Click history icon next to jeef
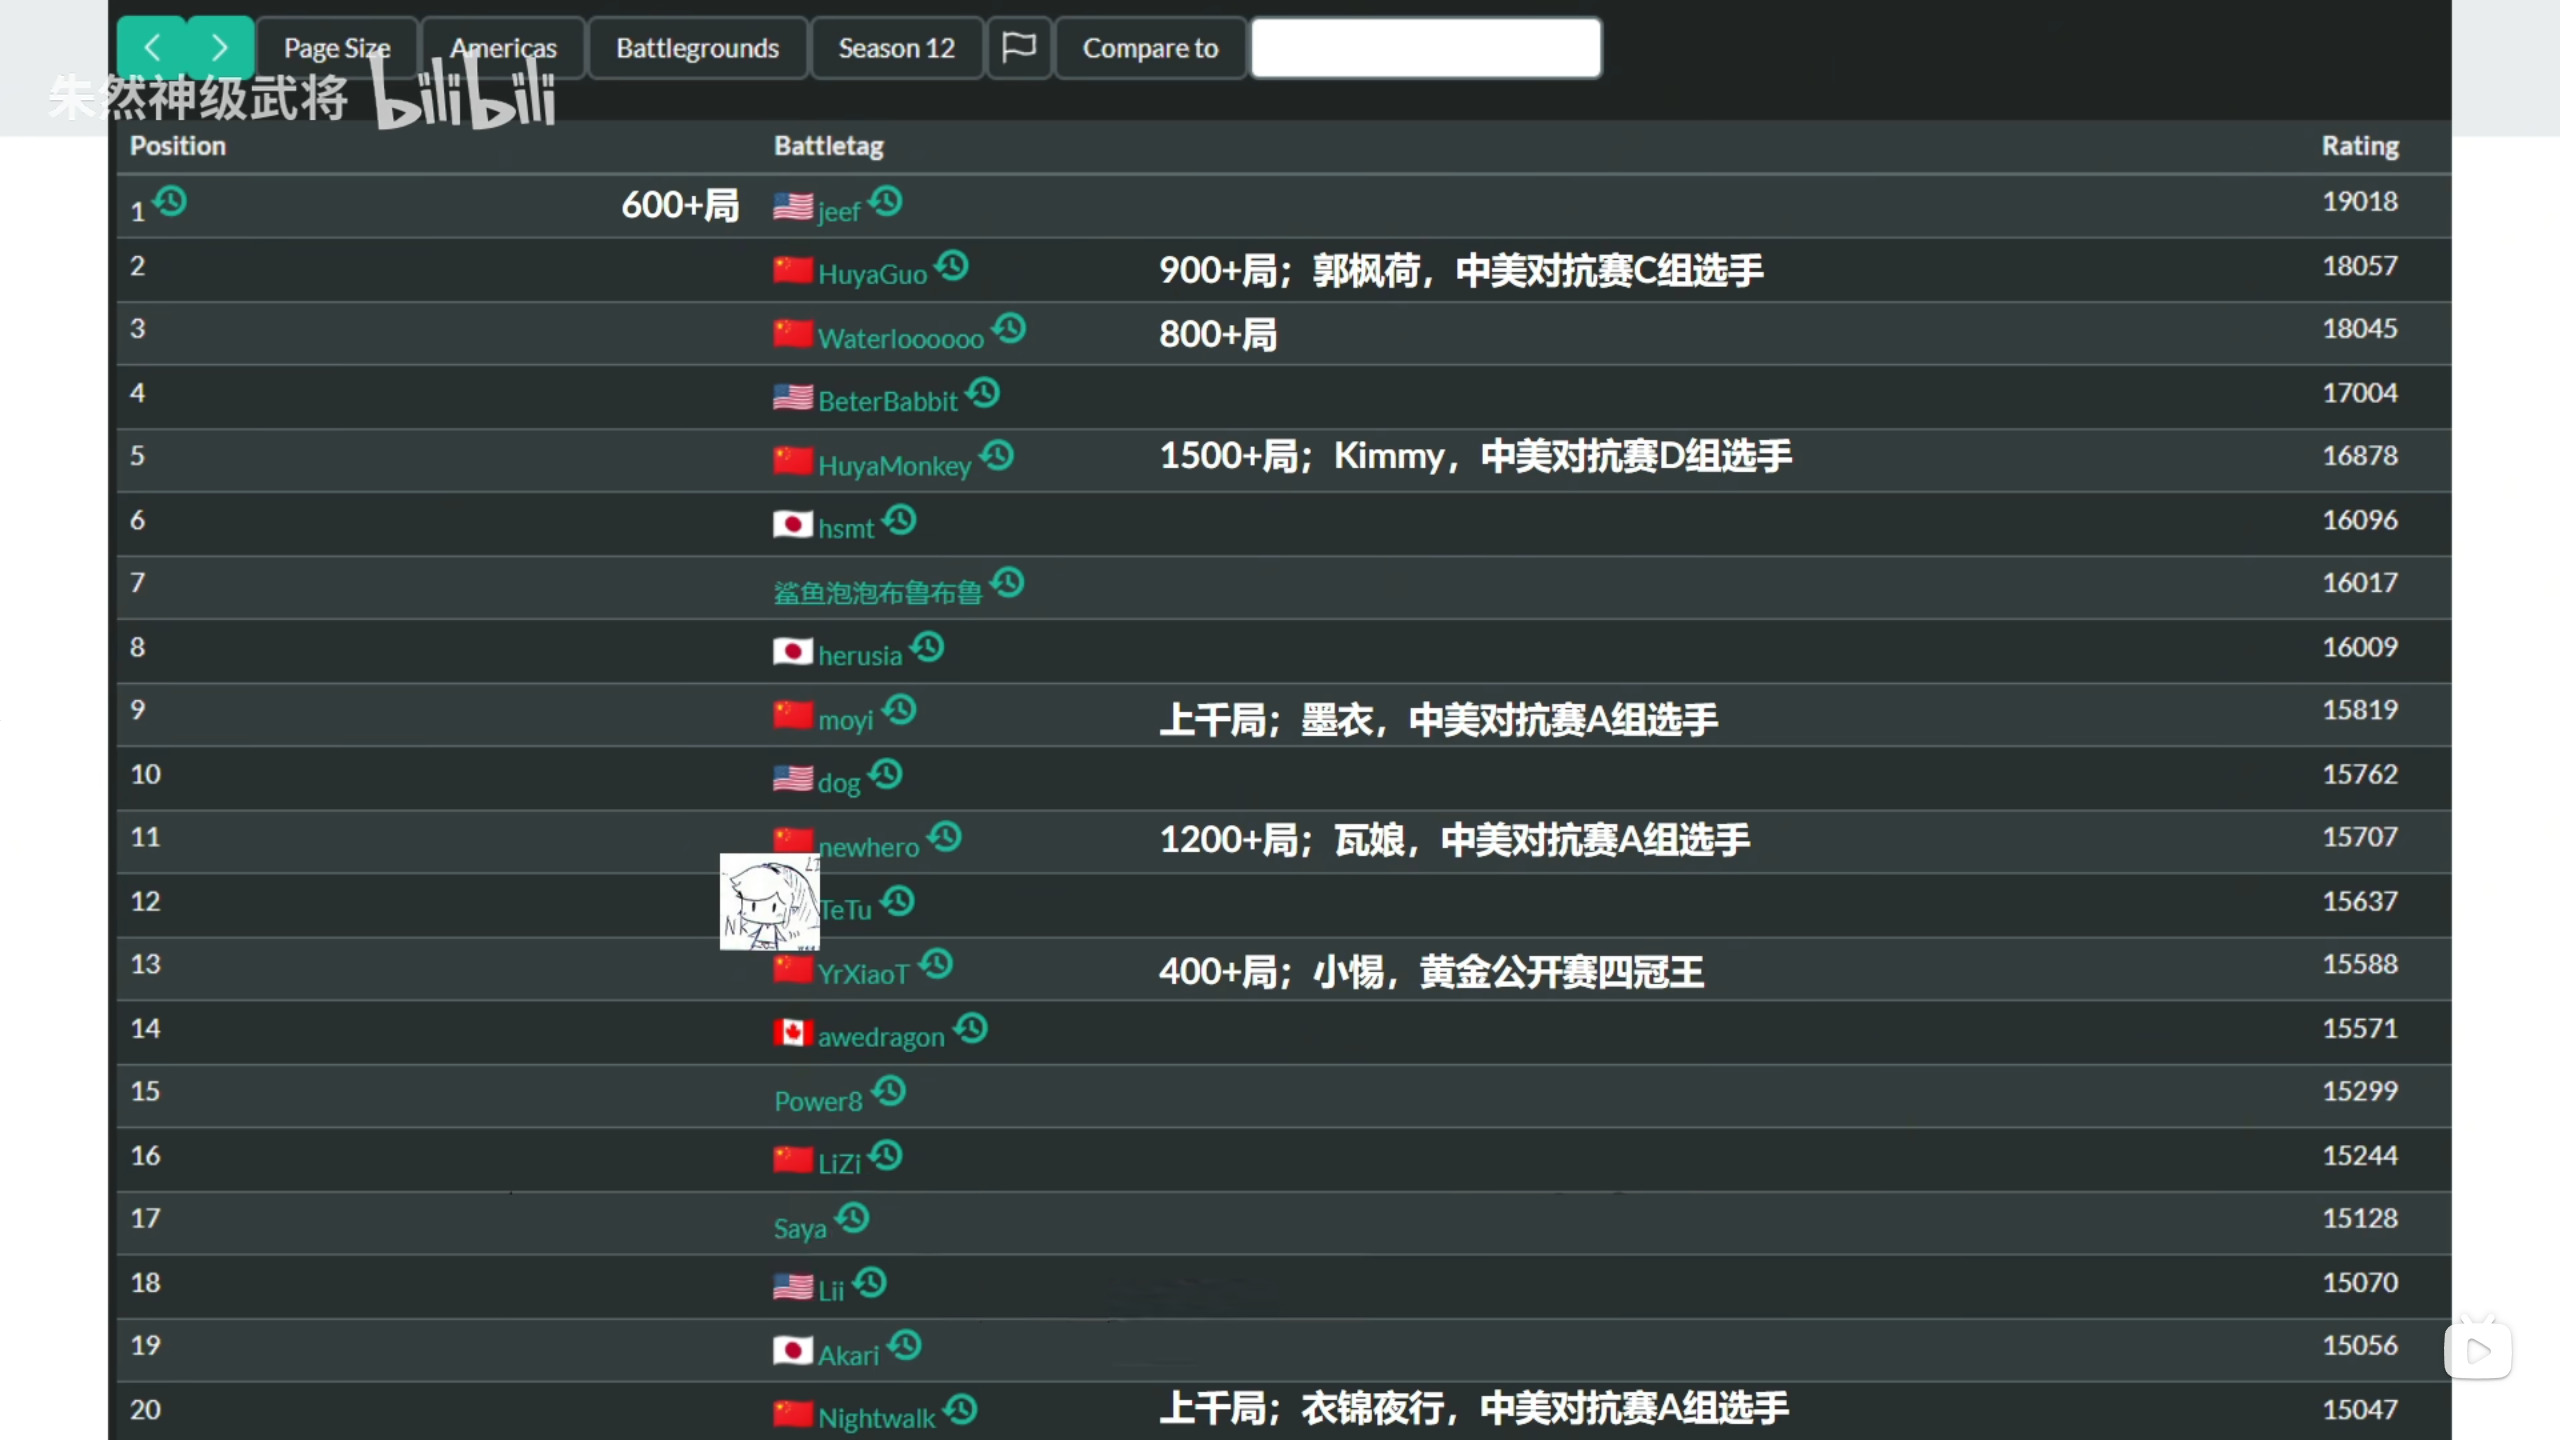 tap(886, 202)
